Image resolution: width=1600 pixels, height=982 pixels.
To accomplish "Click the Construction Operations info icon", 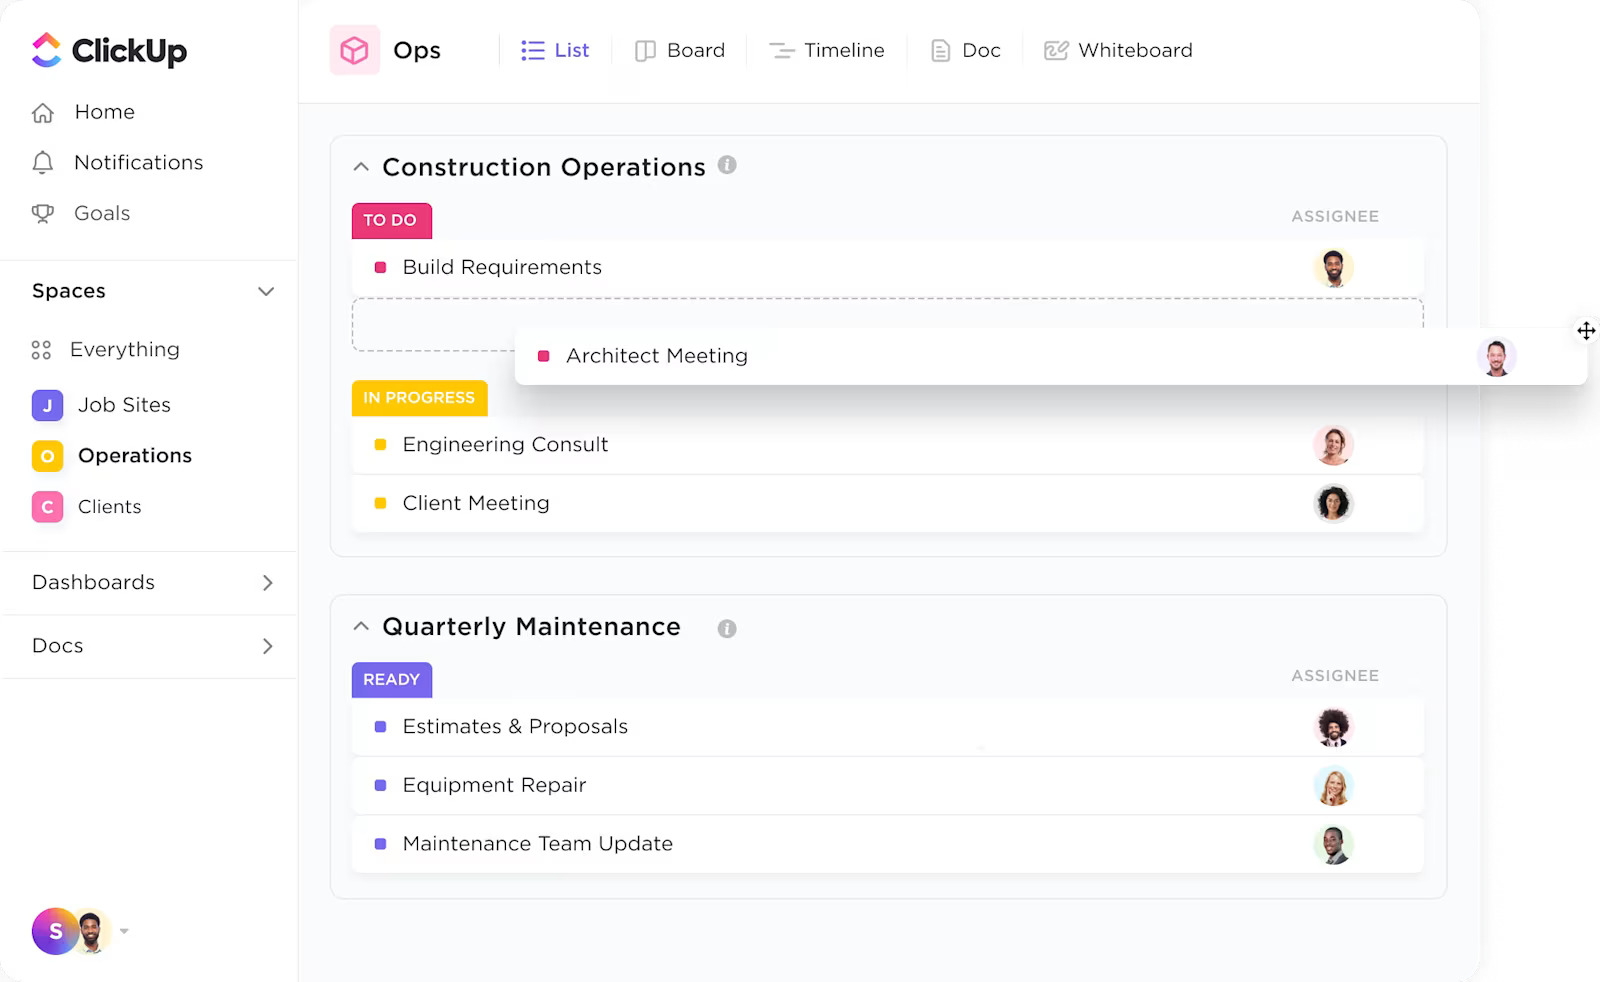I will [729, 166].
